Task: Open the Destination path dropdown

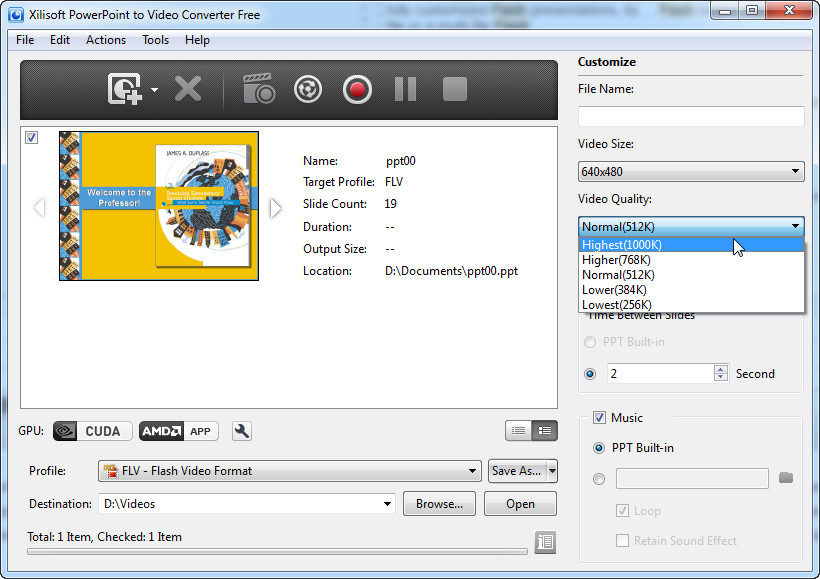Action: coord(387,504)
